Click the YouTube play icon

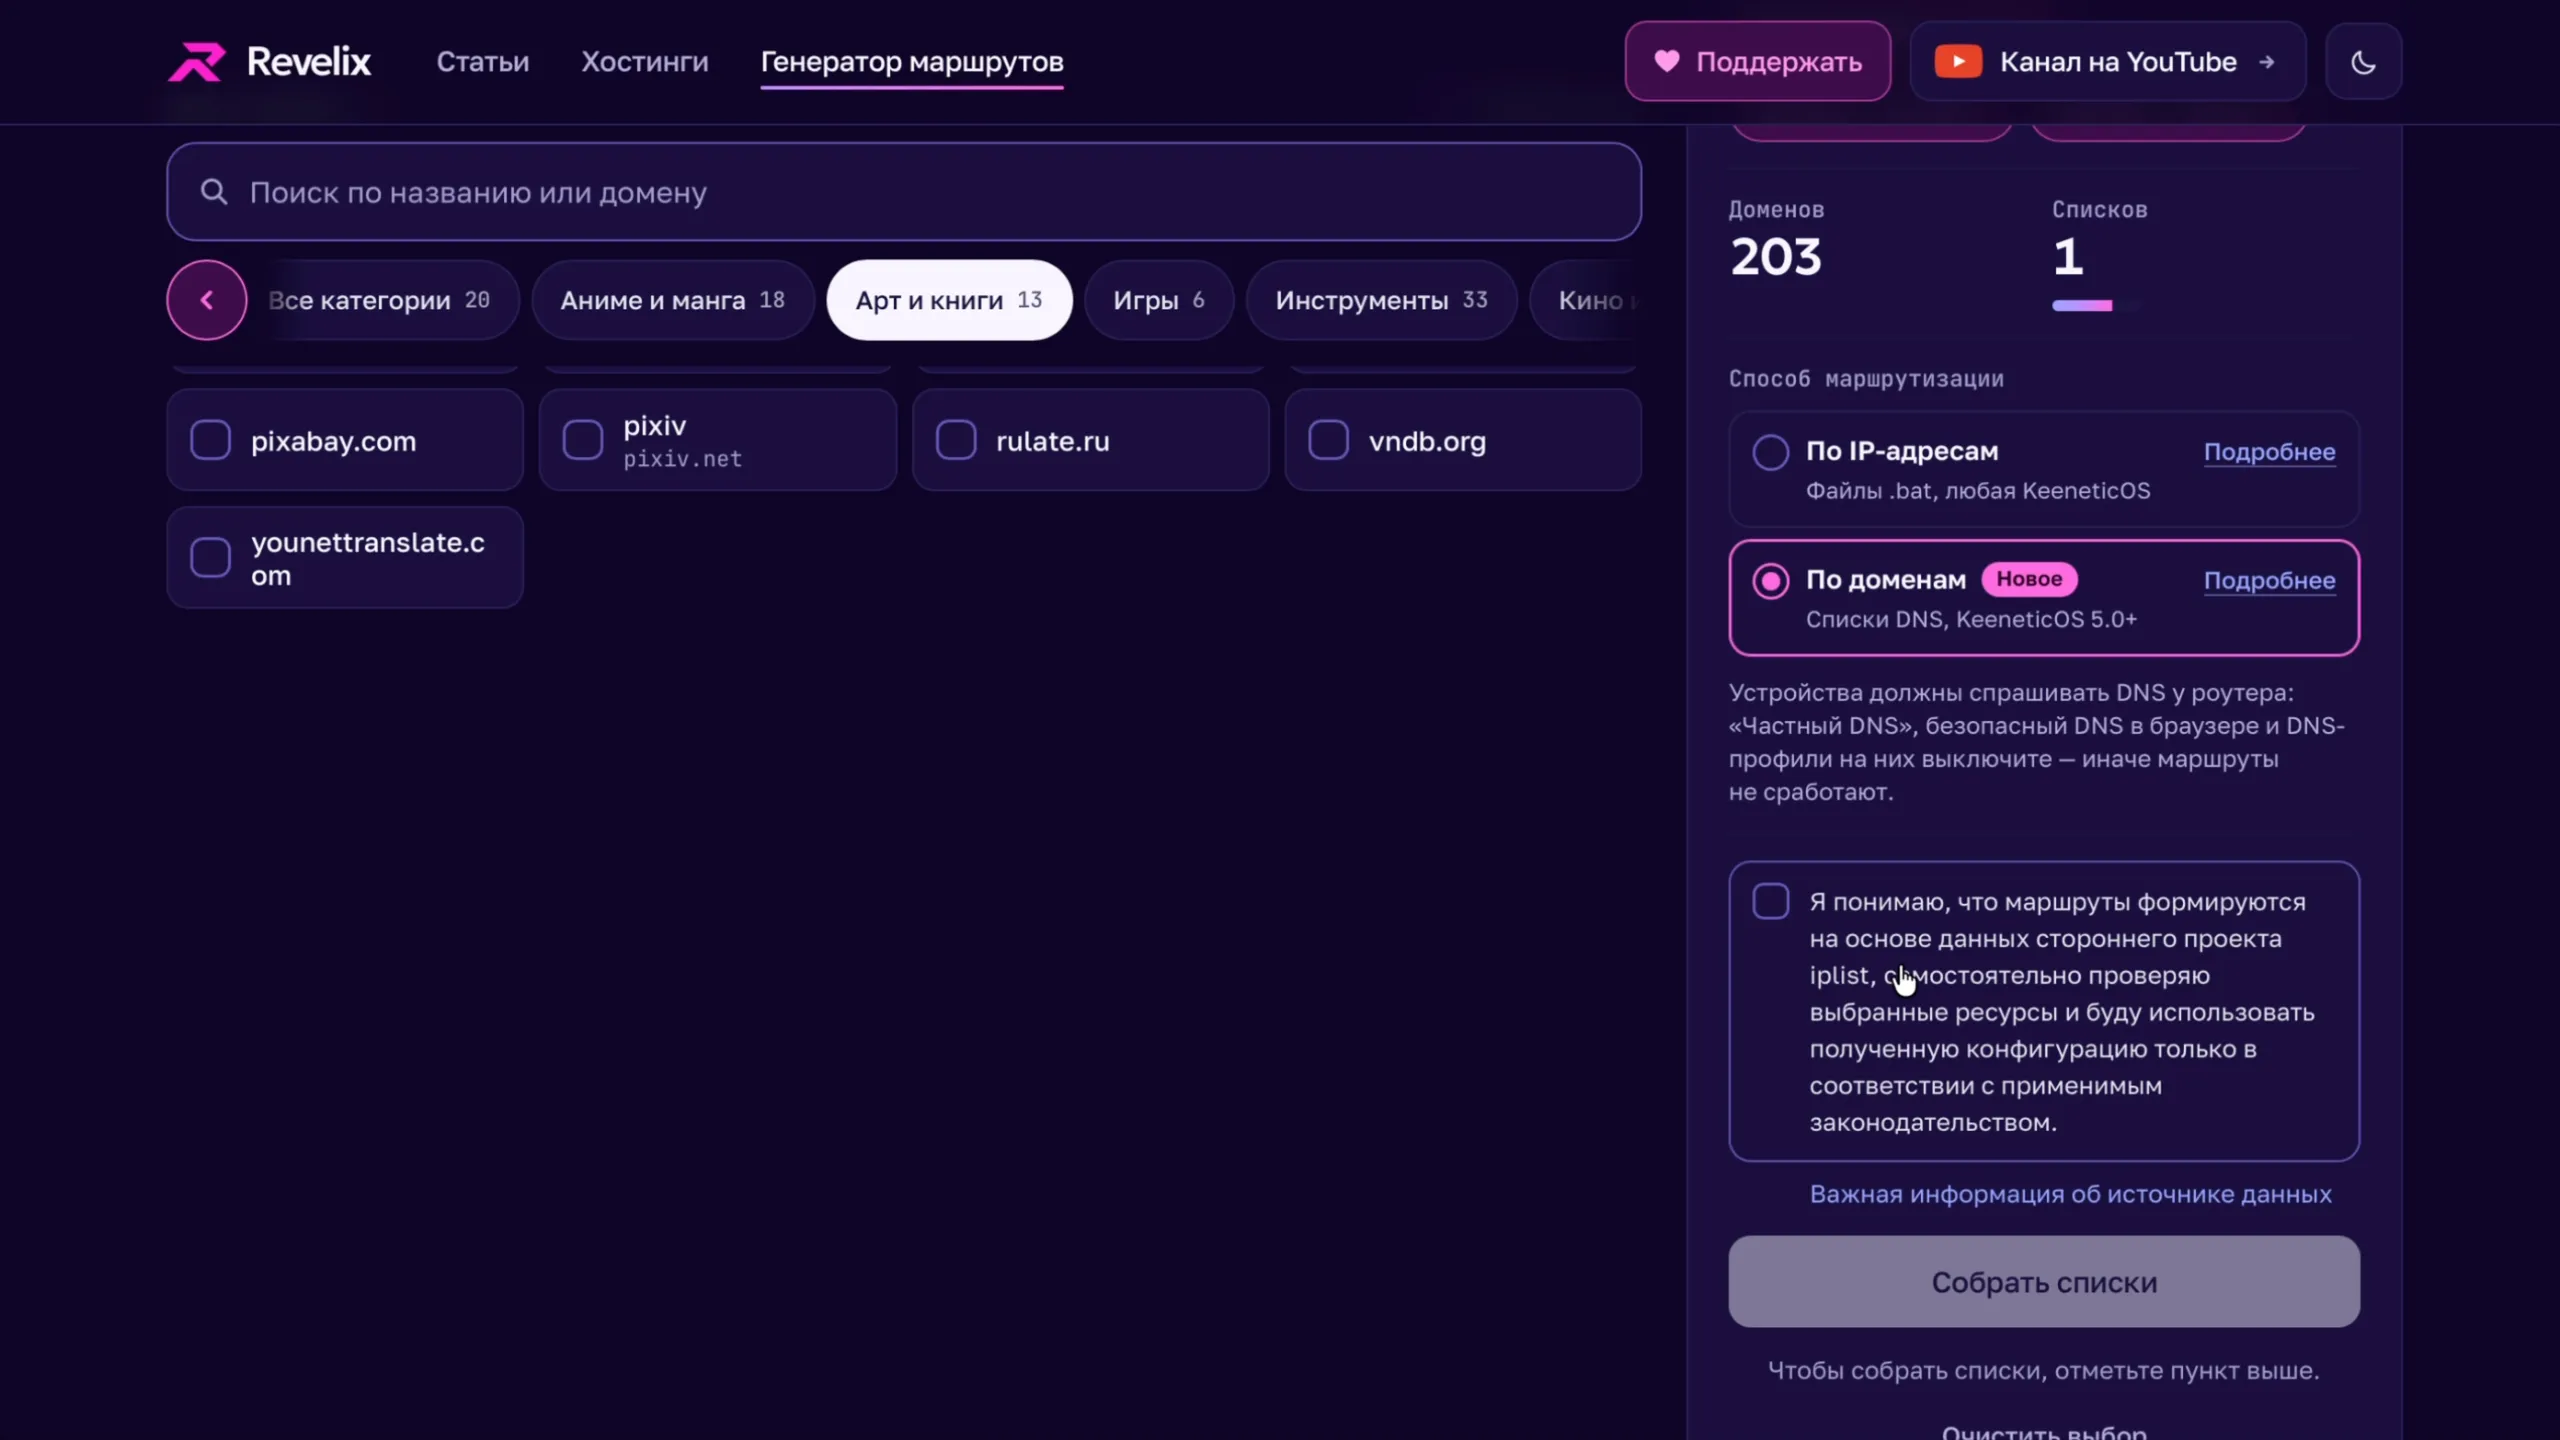coord(1958,62)
